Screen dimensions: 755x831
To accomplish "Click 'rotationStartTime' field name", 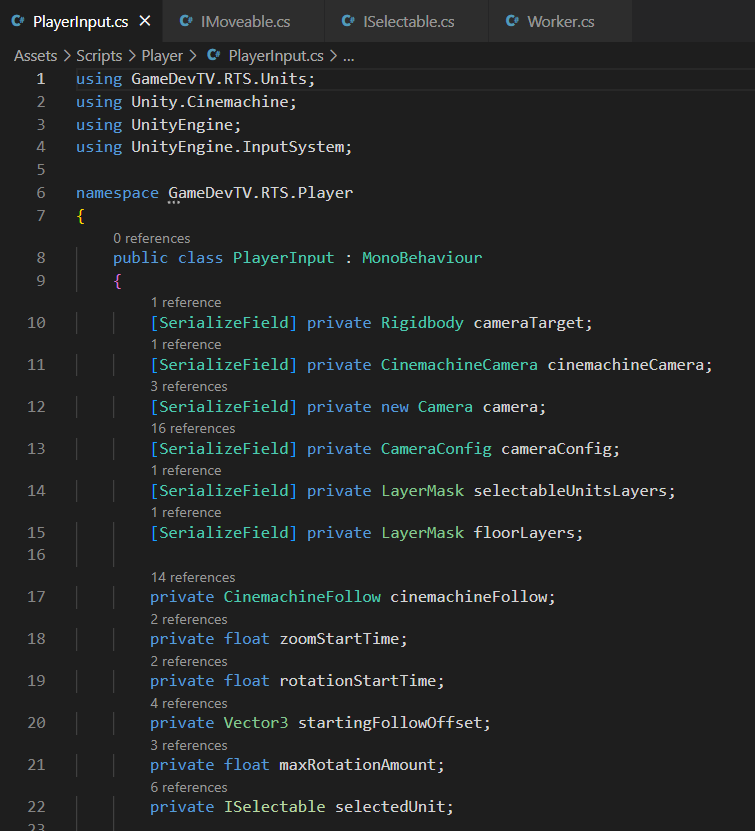I will click(358, 680).
